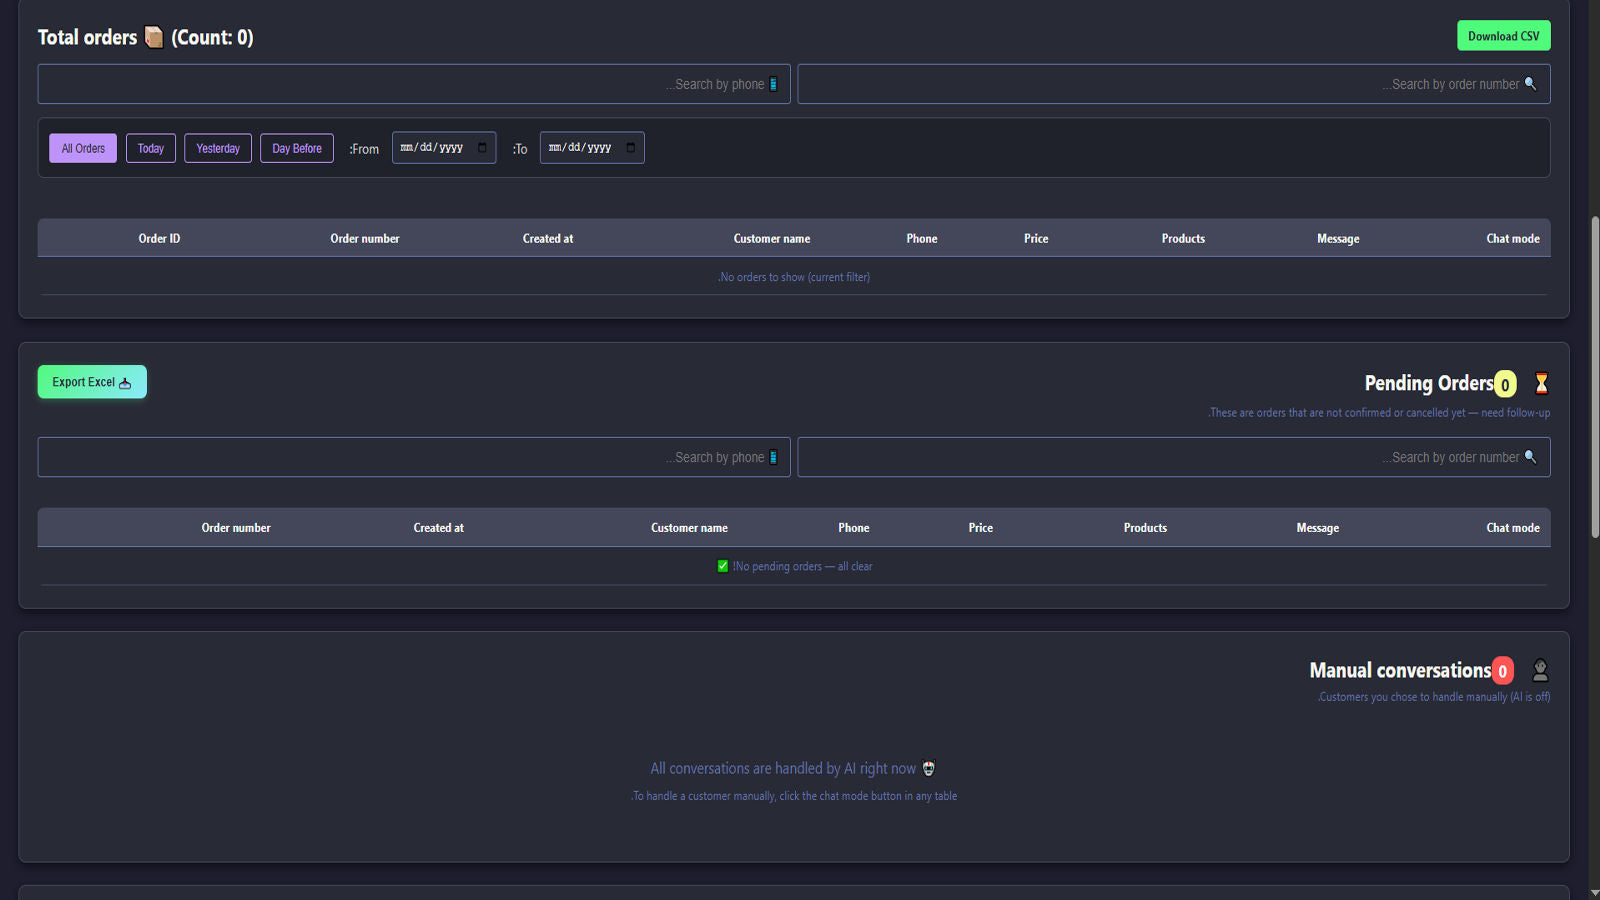
Task: Click the red Manual conversations count badge
Action: click(x=1502, y=671)
